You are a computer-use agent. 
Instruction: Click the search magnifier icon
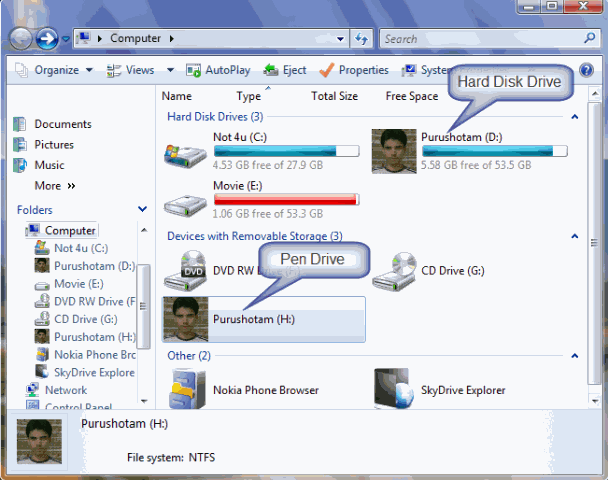(589, 38)
